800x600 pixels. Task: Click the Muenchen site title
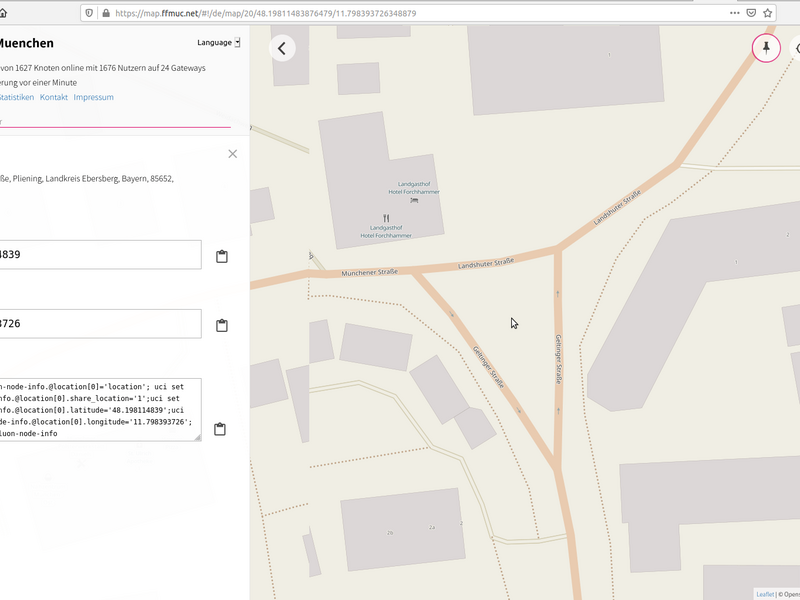(x=27, y=43)
